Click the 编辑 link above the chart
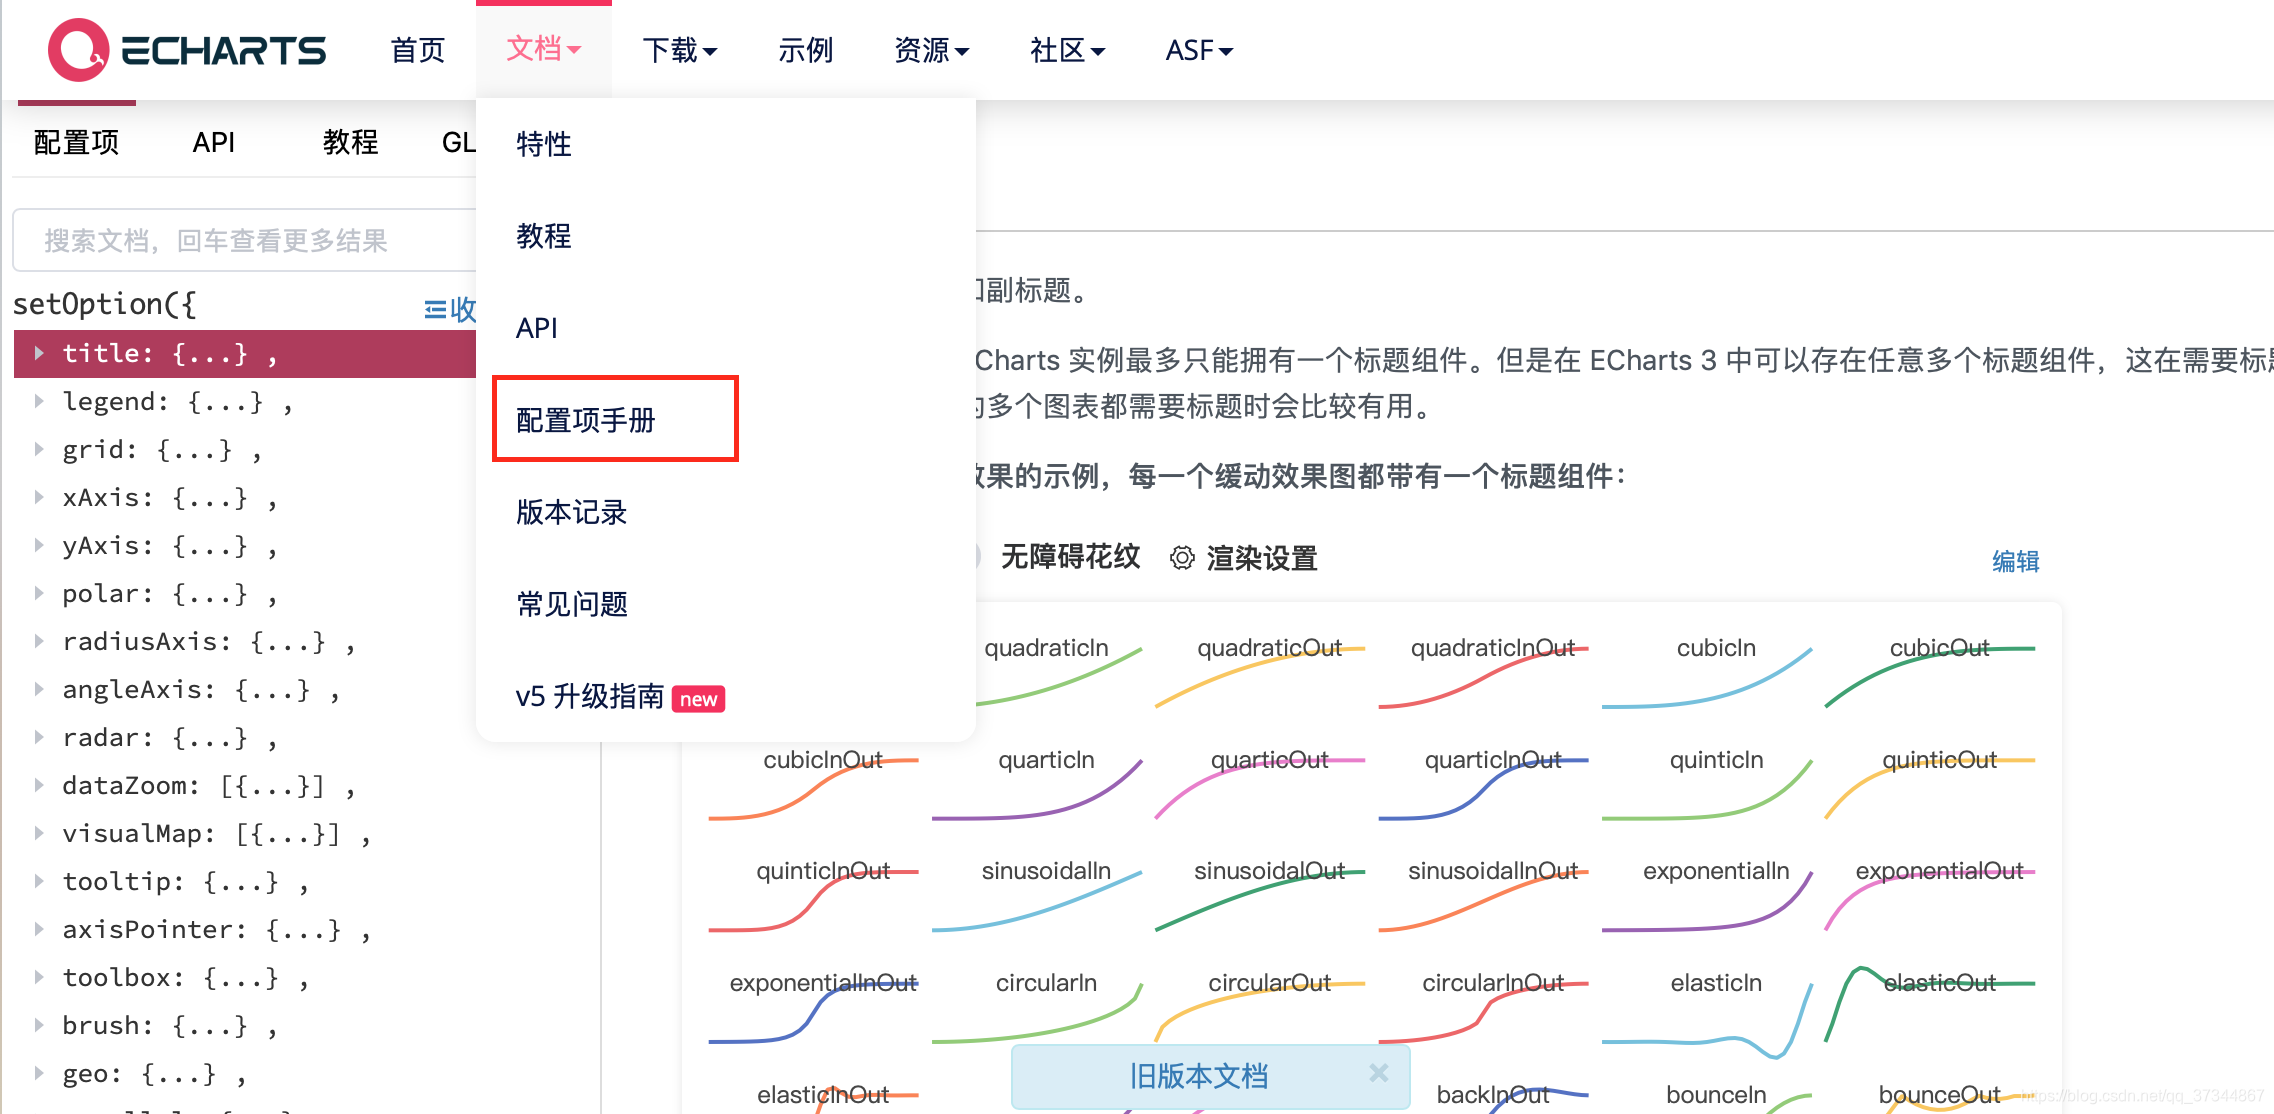Viewport: 2274px width, 1114px height. (x=2017, y=561)
